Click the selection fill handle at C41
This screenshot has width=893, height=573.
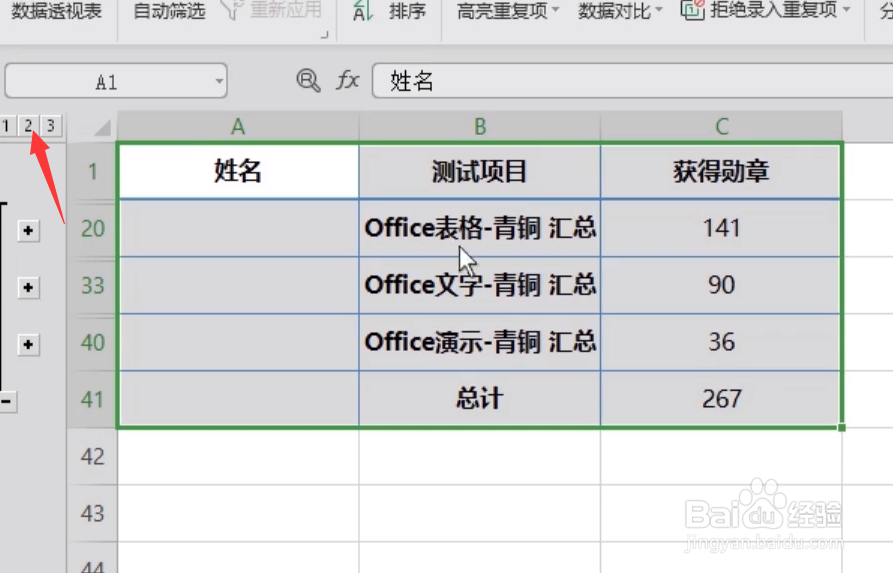[842, 428]
